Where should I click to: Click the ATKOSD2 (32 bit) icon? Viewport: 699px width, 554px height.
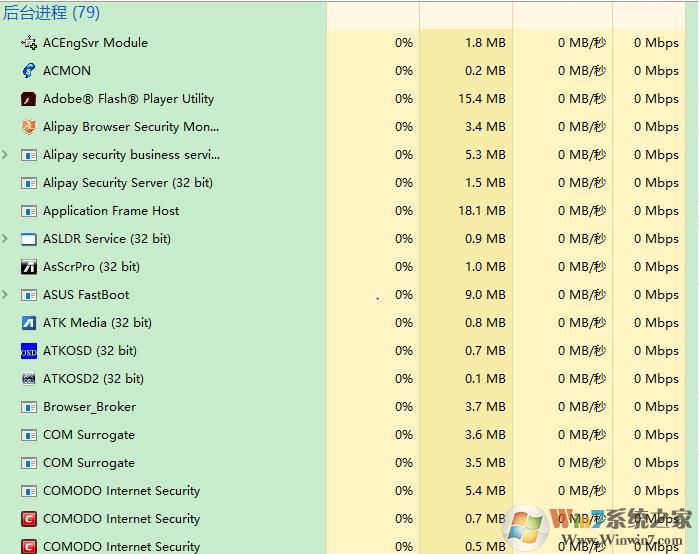click(29, 379)
